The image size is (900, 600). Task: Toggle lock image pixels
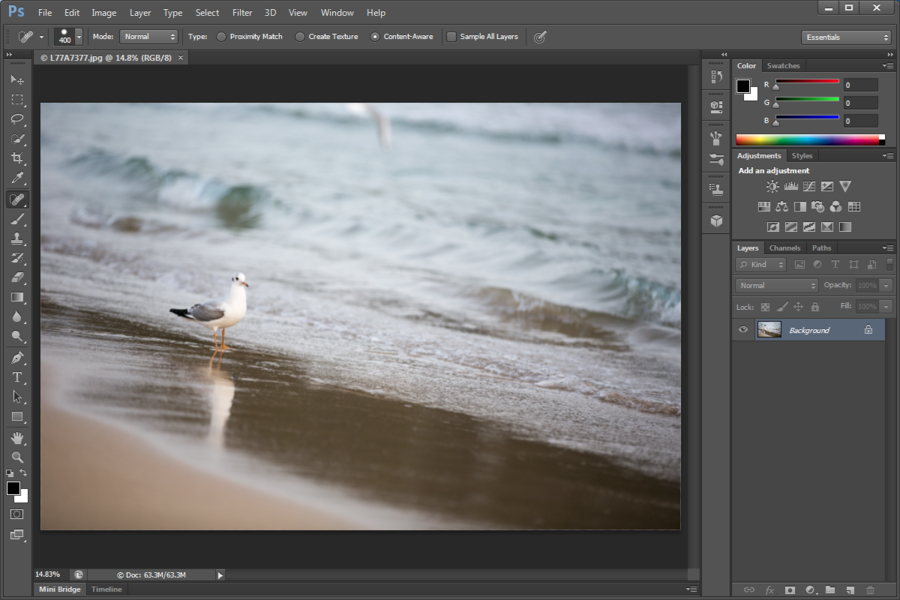tap(782, 307)
